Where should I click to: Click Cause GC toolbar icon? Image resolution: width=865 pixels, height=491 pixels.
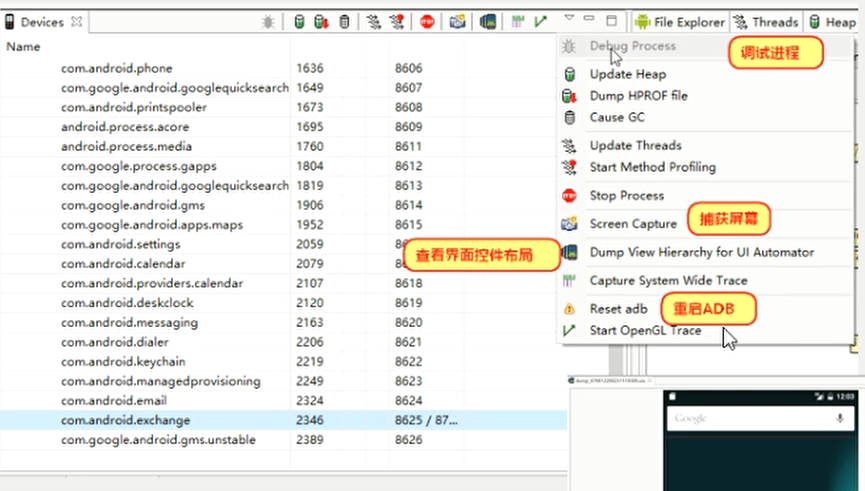344,22
